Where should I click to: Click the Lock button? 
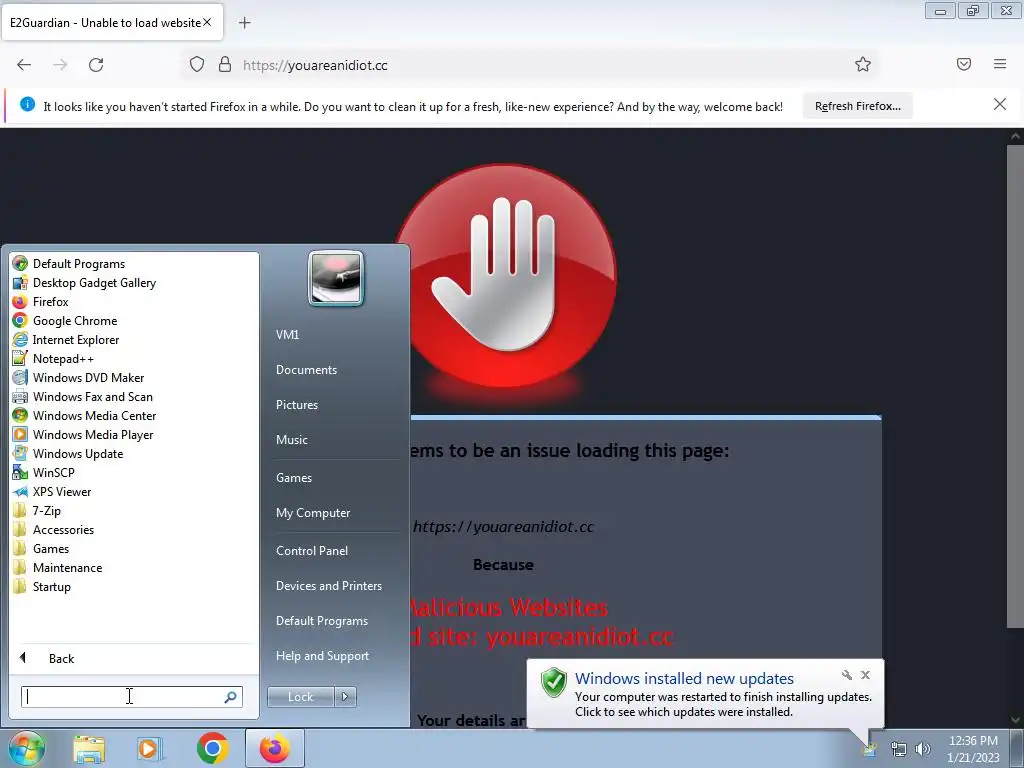[300, 697]
